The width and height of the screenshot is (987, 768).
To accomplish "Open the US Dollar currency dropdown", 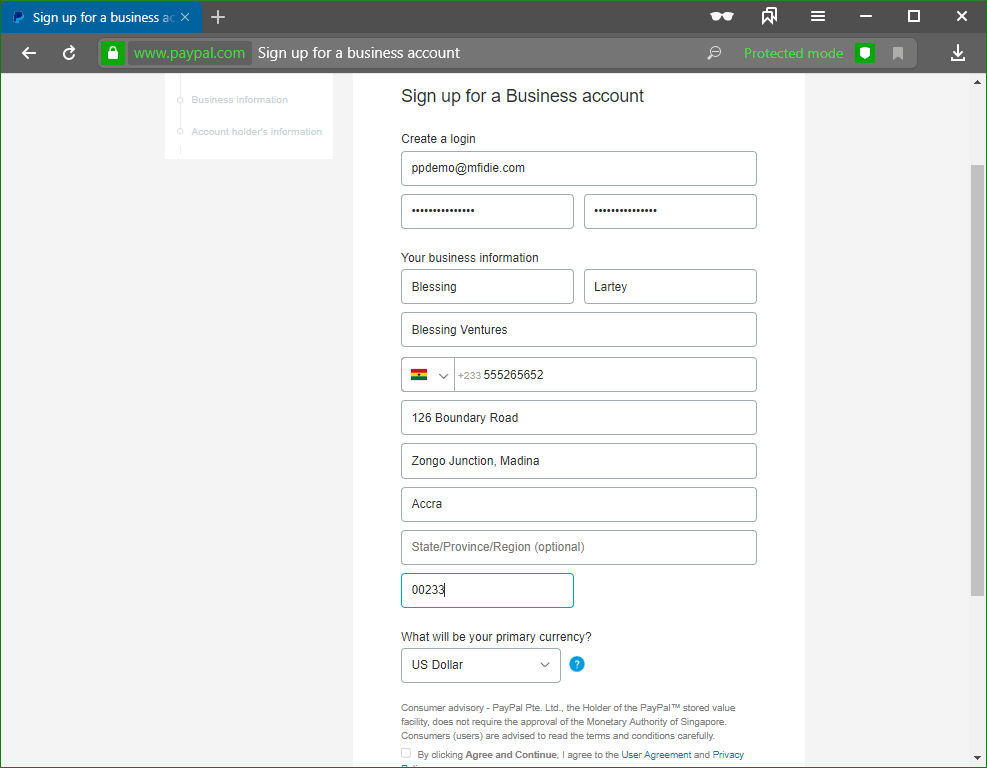I will coord(480,665).
